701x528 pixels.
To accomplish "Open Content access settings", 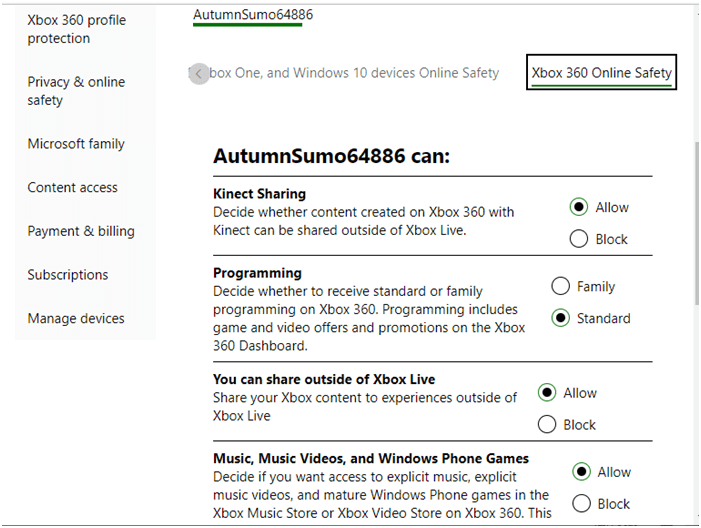I will [x=72, y=187].
